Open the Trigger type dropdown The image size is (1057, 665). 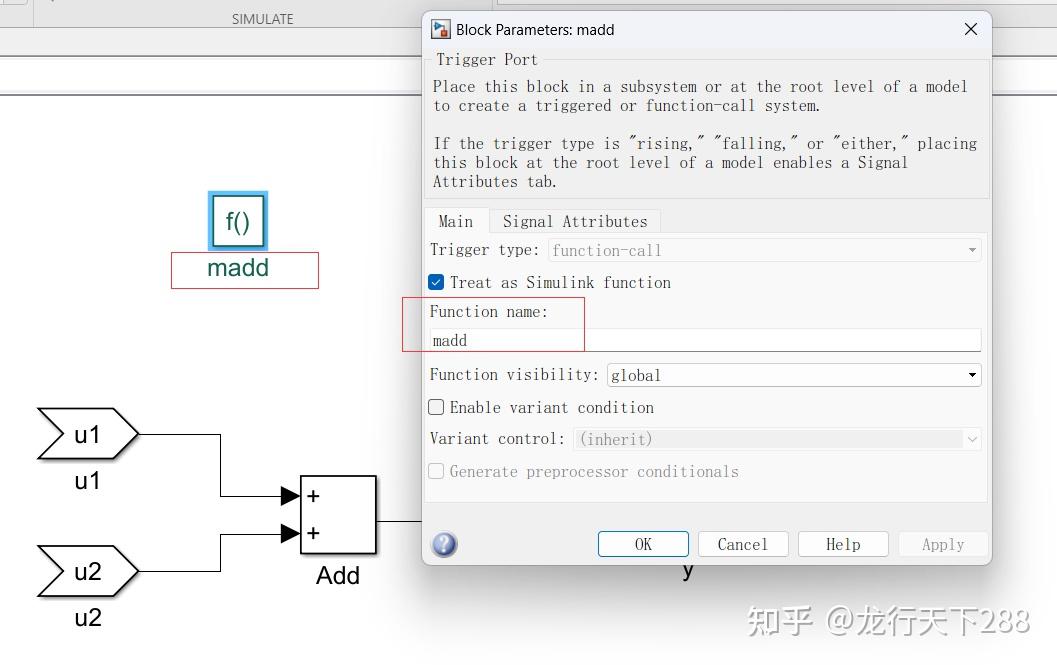click(x=971, y=249)
